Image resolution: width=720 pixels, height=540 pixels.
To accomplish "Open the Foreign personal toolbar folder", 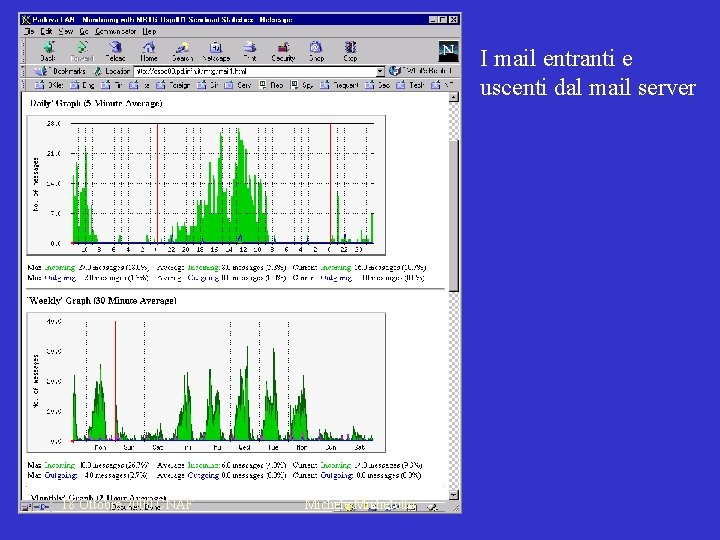I will [x=173, y=85].
